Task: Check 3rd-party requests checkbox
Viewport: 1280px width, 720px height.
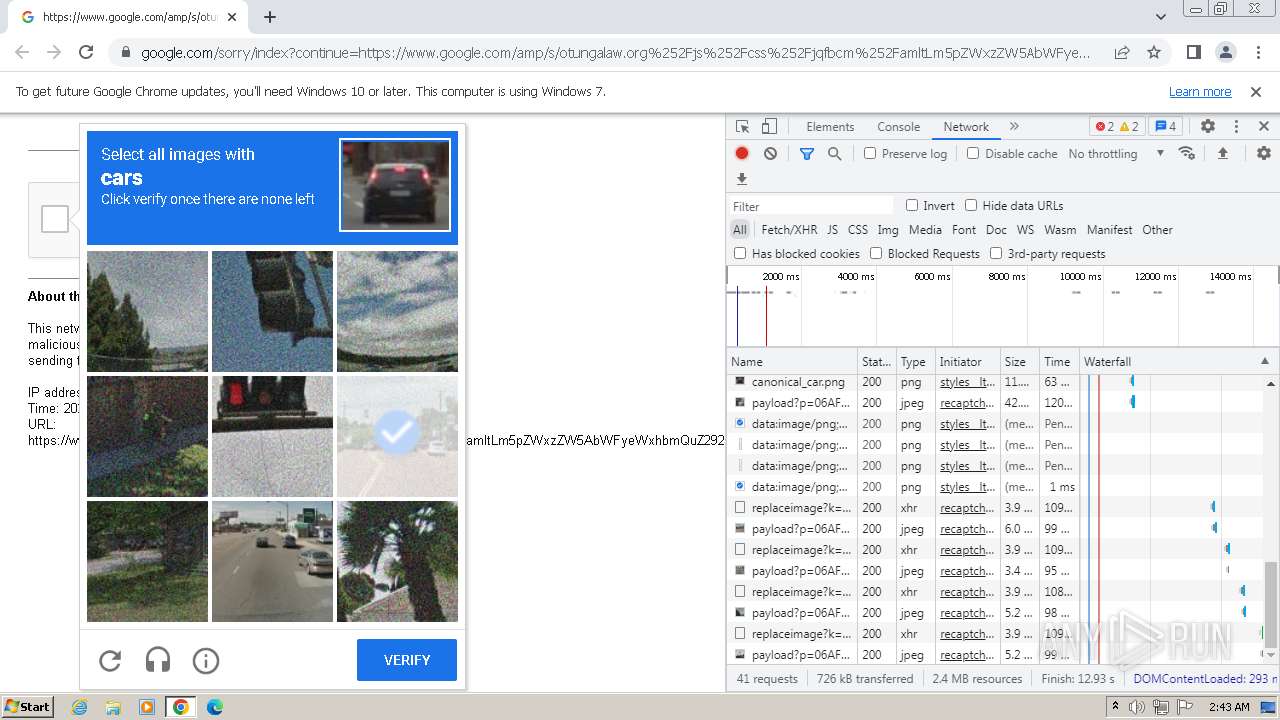Action: [x=996, y=253]
